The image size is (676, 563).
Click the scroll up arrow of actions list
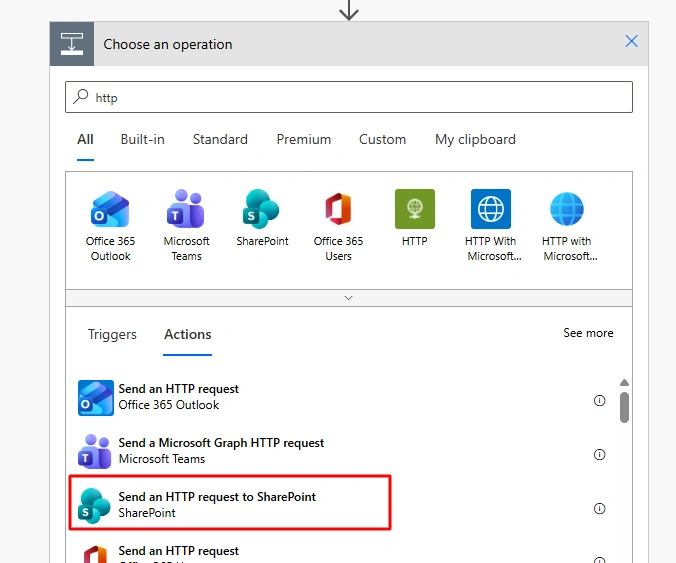624,382
